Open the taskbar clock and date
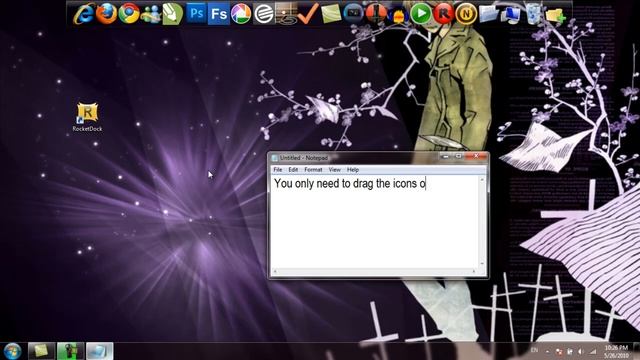 (616, 351)
